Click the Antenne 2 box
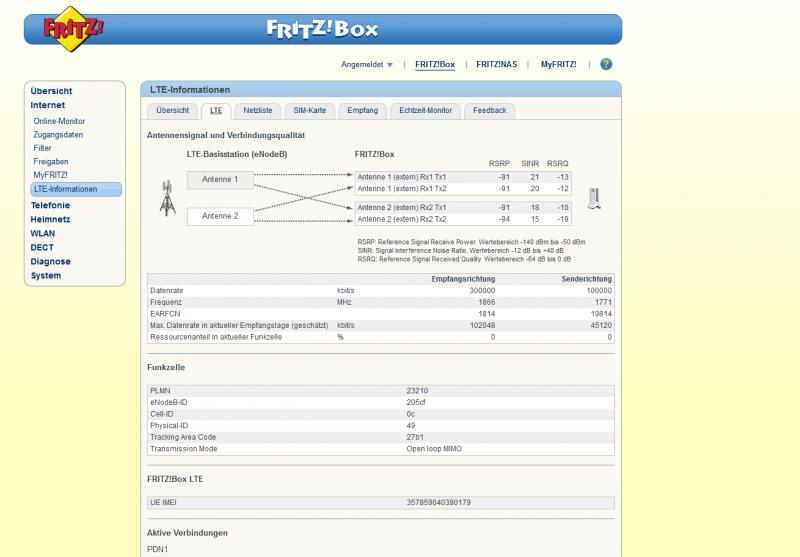This screenshot has width=800, height=557. pyautogui.click(x=220, y=216)
